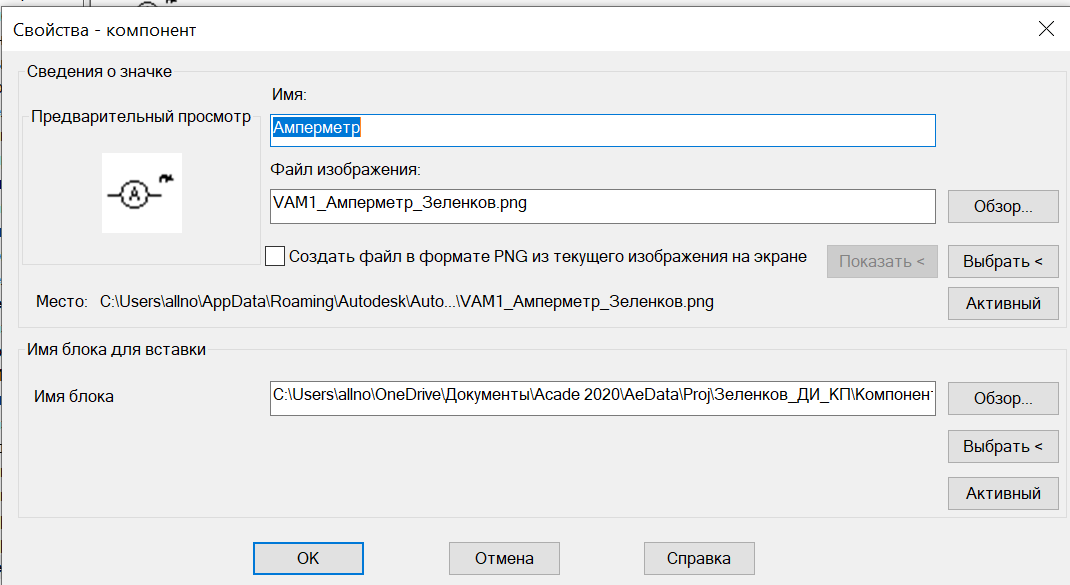The width and height of the screenshot is (1070, 585).
Task: Click the Создать файл в формате PNG label text
Action: pyautogui.click(x=547, y=257)
